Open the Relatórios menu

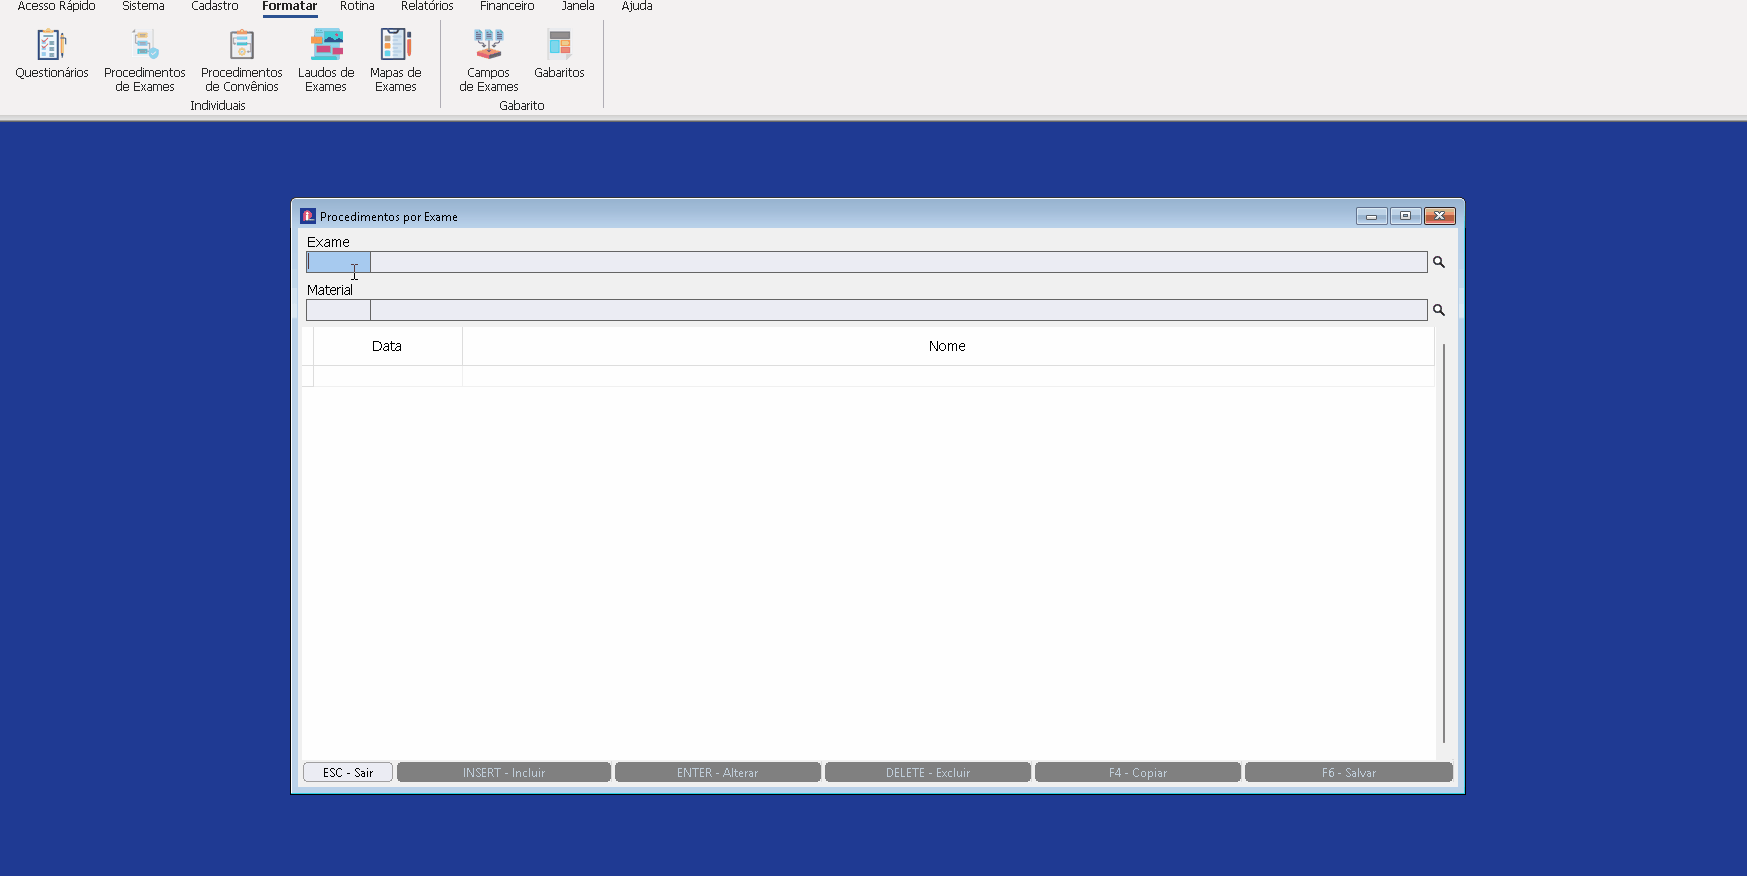(x=427, y=7)
